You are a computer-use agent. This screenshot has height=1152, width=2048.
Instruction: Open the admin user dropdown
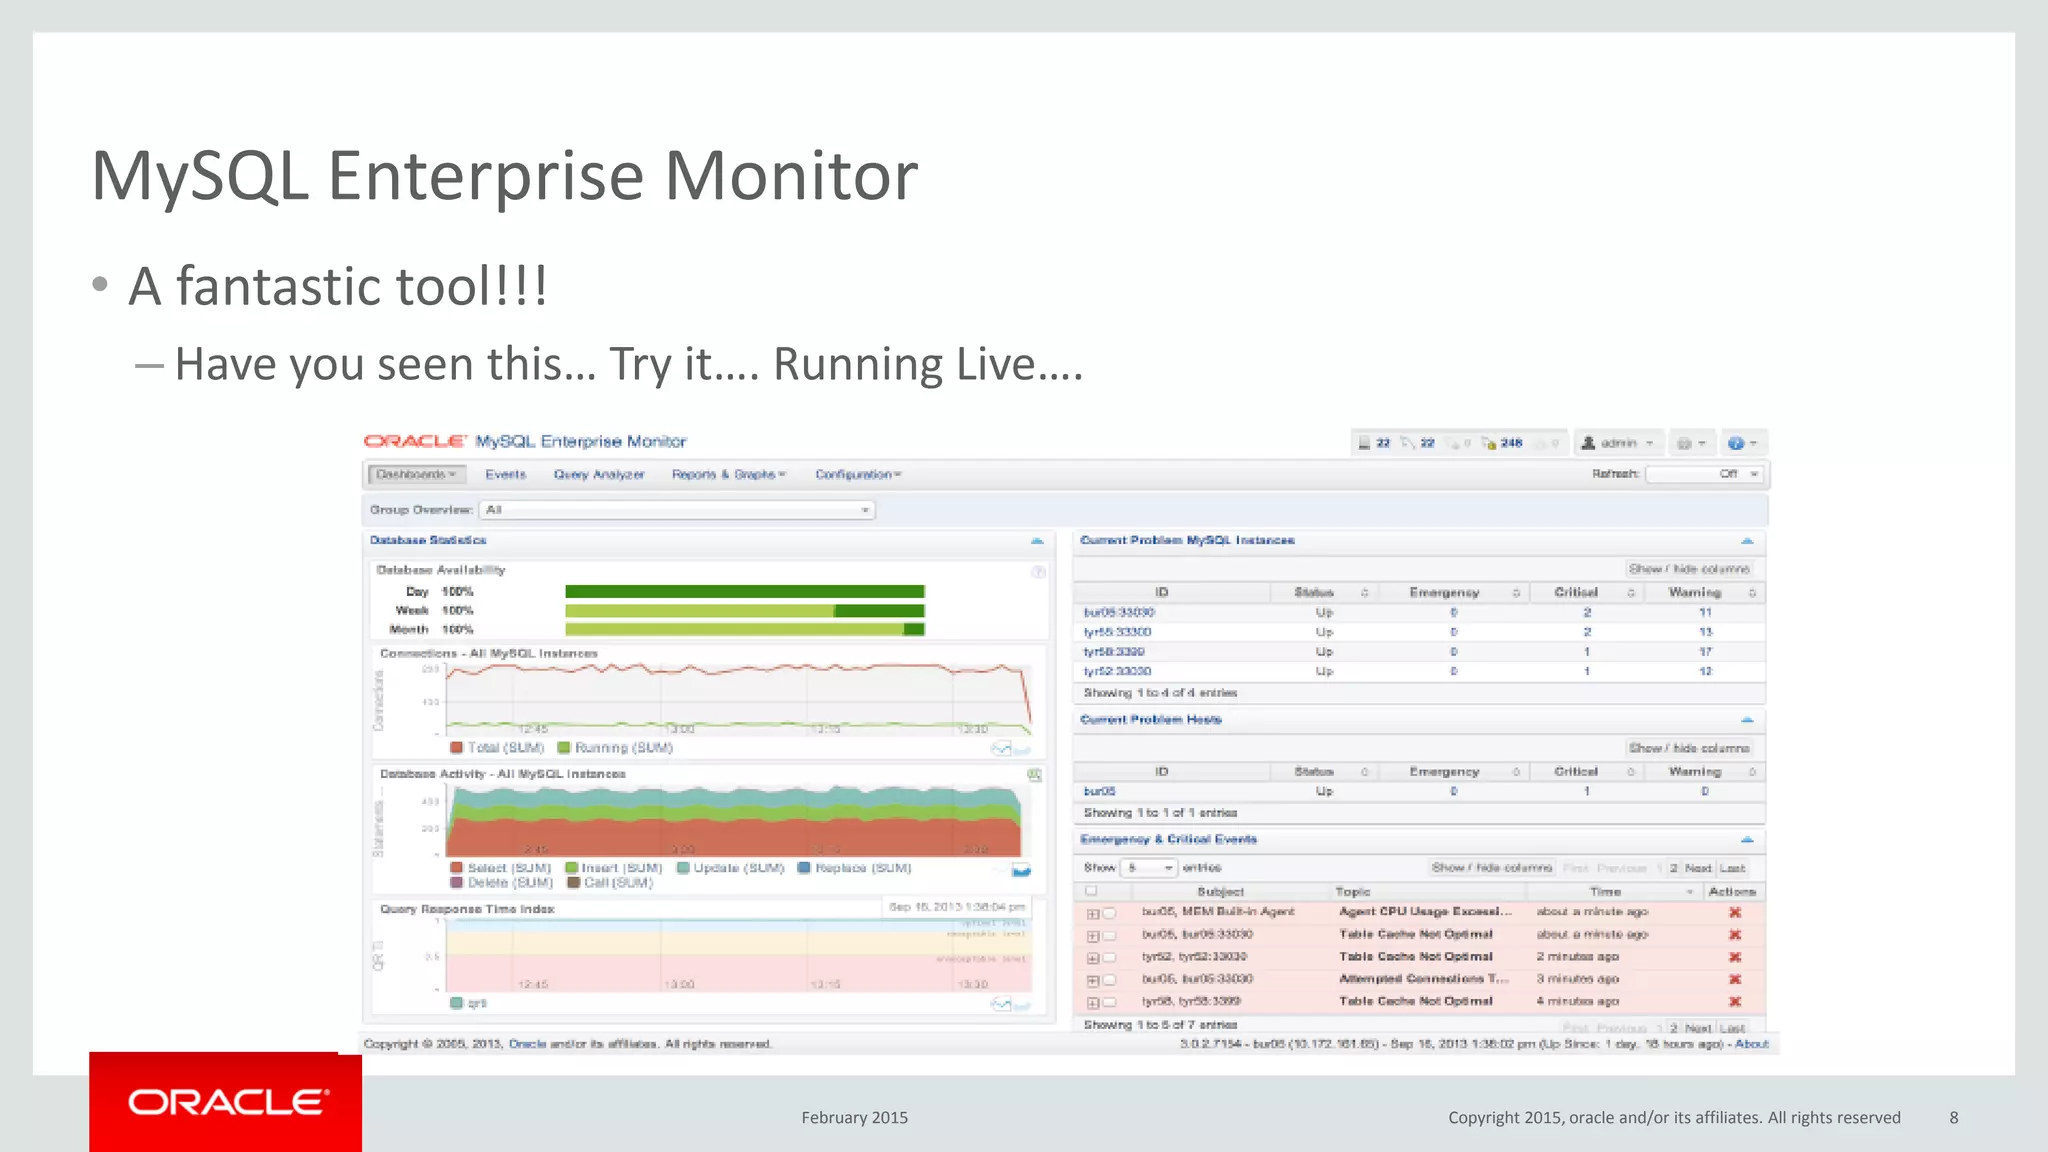click(x=1618, y=443)
